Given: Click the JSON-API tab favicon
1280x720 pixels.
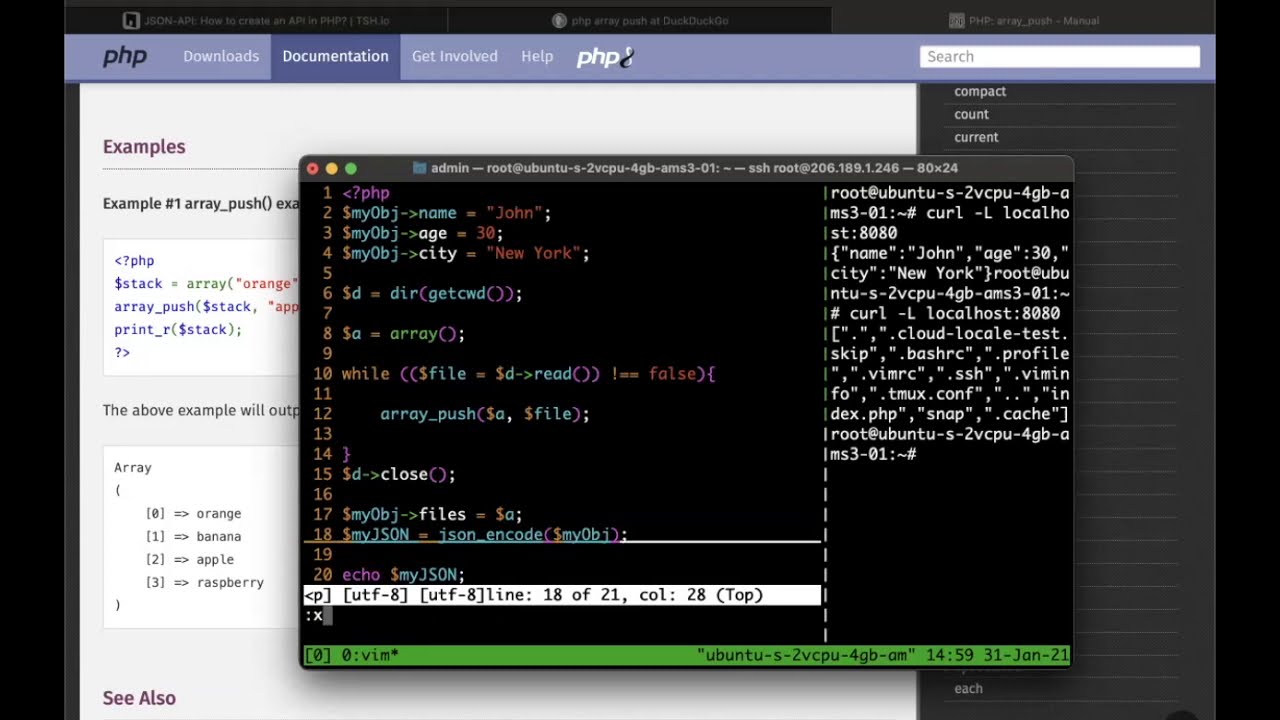Looking at the screenshot, I should coord(131,20).
